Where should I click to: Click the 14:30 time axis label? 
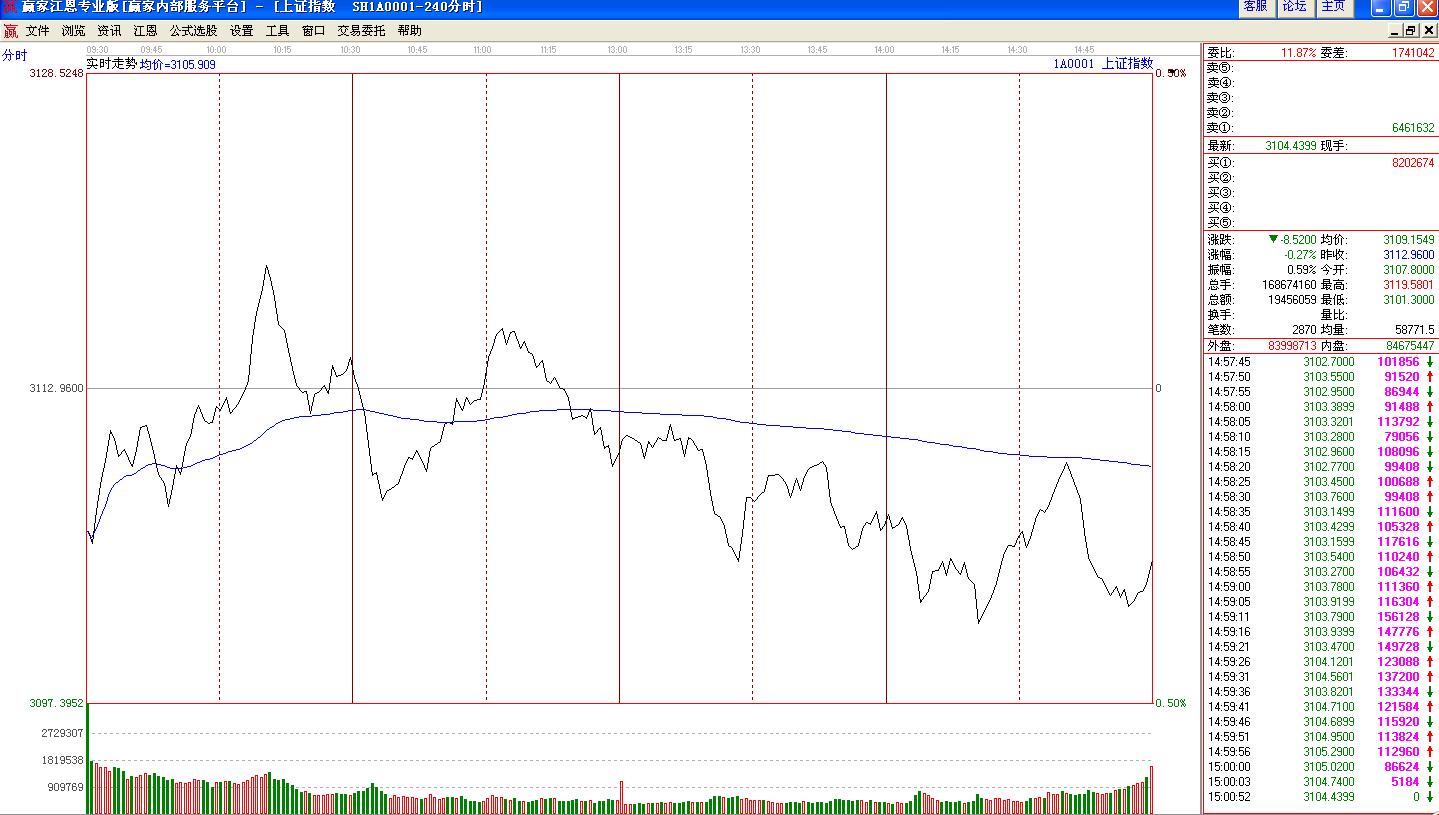[x=1017, y=49]
